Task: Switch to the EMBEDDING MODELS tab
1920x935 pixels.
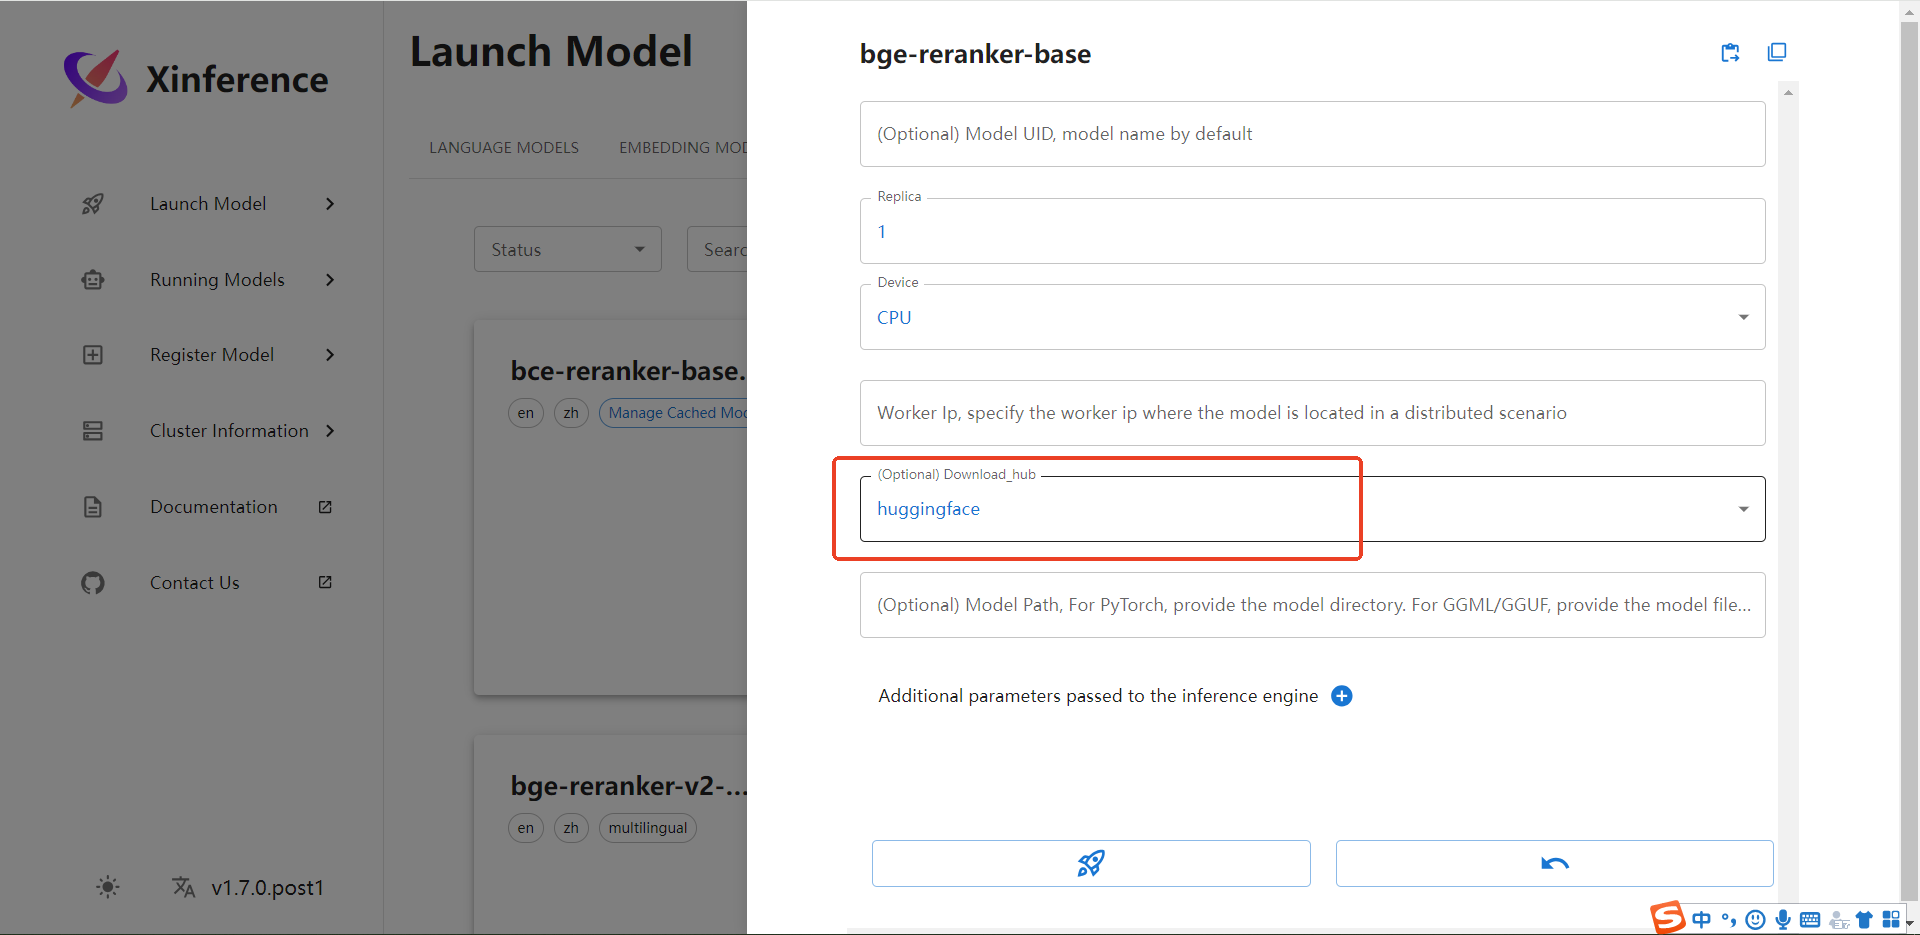Action: 683,148
